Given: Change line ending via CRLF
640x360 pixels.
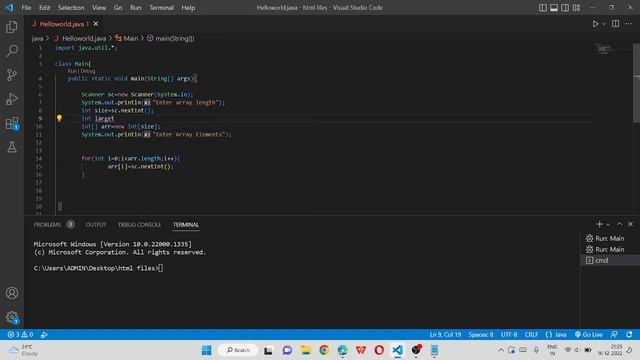Looking at the screenshot, I should [x=531, y=335].
